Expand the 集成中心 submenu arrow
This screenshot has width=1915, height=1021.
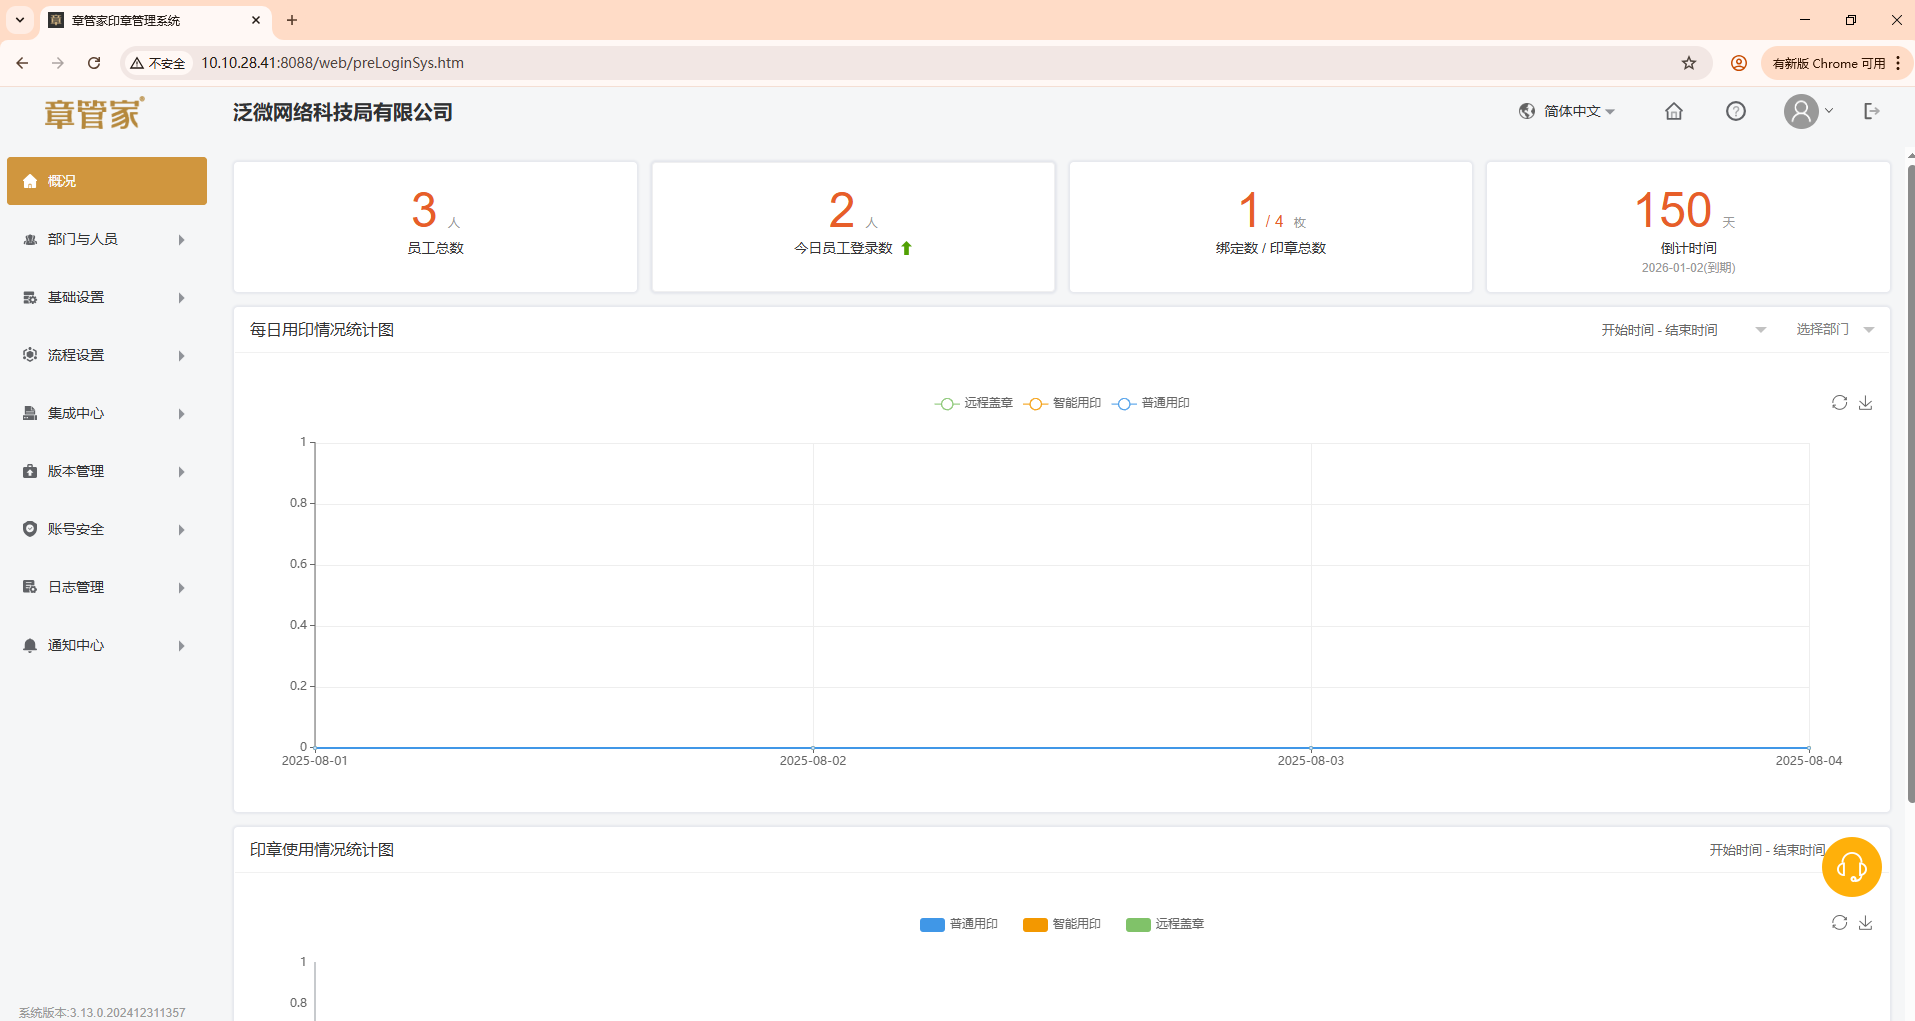pyautogui.click(x=181, y=414)
